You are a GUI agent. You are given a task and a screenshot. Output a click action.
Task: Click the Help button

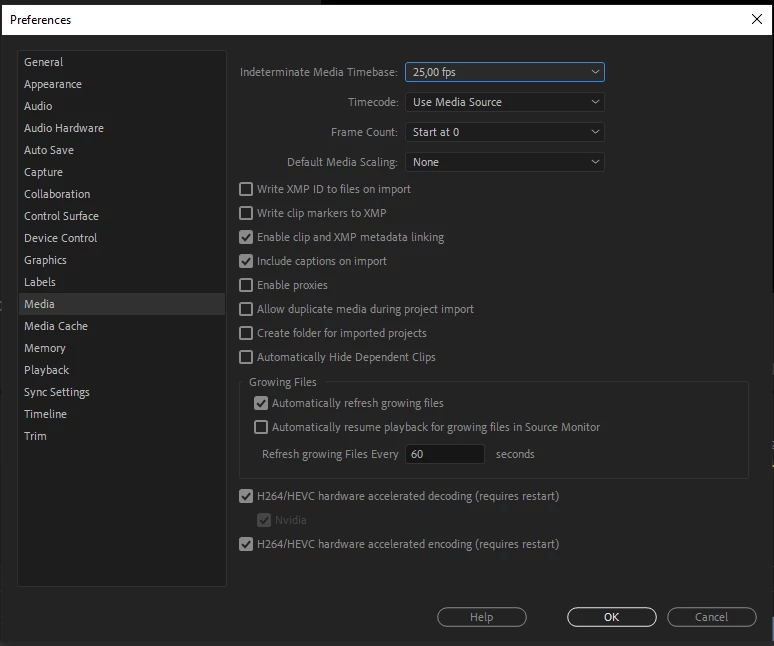tap(482, 617)
